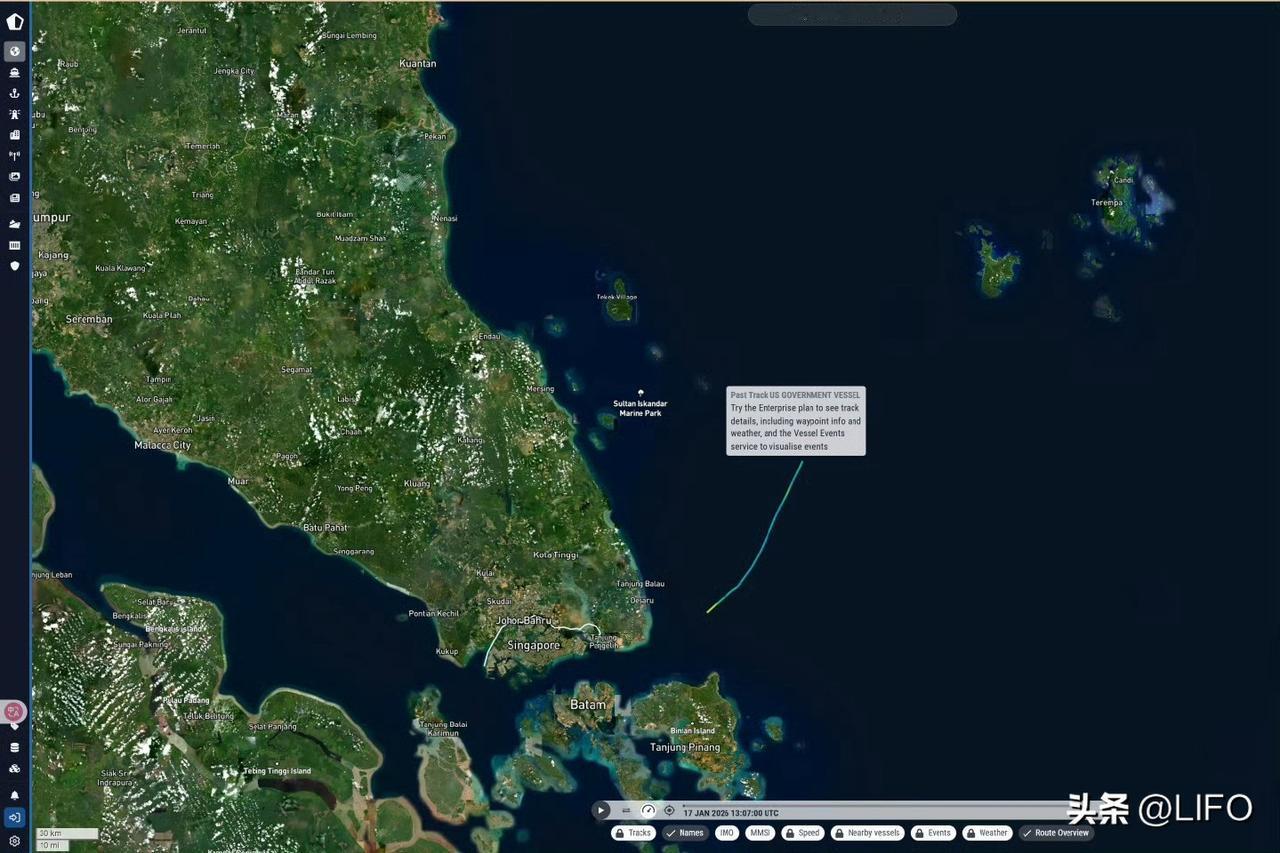Click the center-on-vessel target icon

[x=669, y=811]
